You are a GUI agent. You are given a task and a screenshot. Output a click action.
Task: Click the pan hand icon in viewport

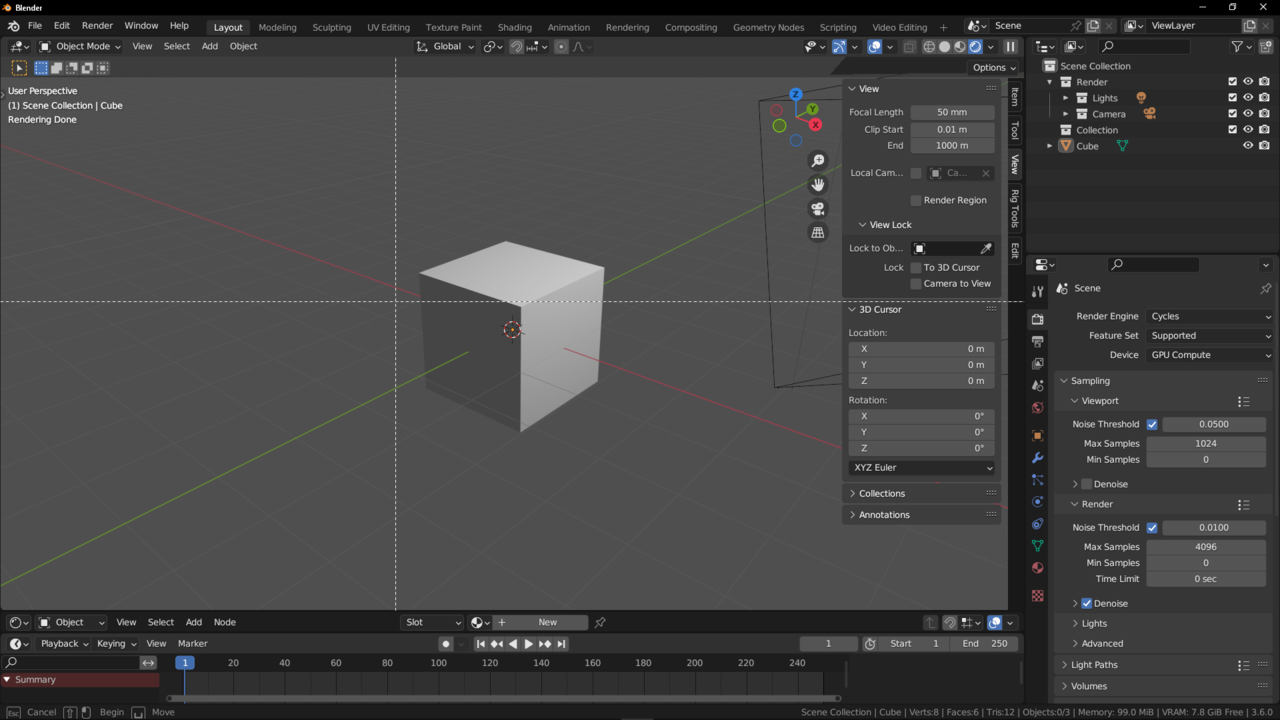[x=818, y=185]
